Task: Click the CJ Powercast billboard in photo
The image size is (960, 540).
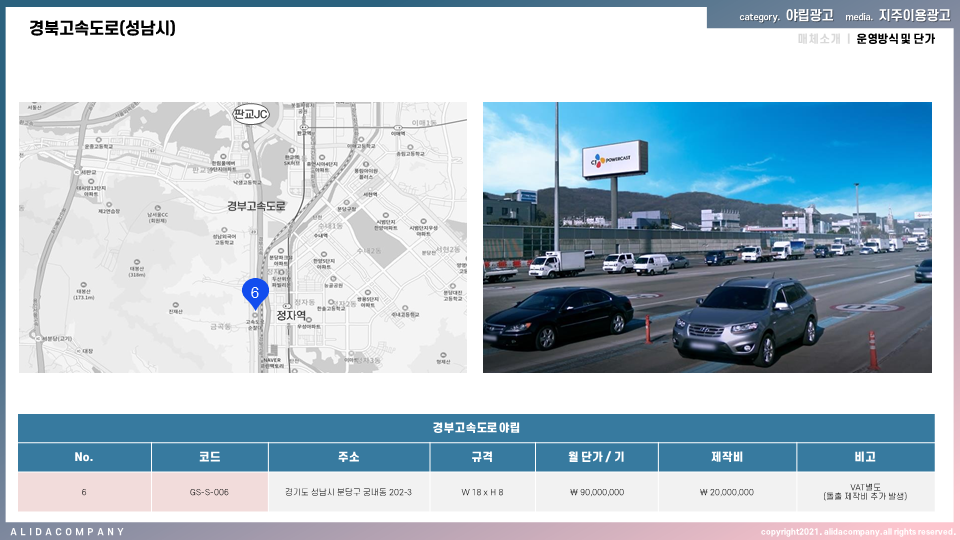Action: pos(615,158)
